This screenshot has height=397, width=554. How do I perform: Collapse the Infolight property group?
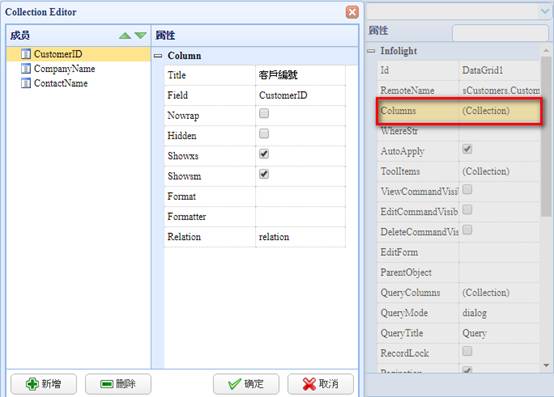[371, 51]
